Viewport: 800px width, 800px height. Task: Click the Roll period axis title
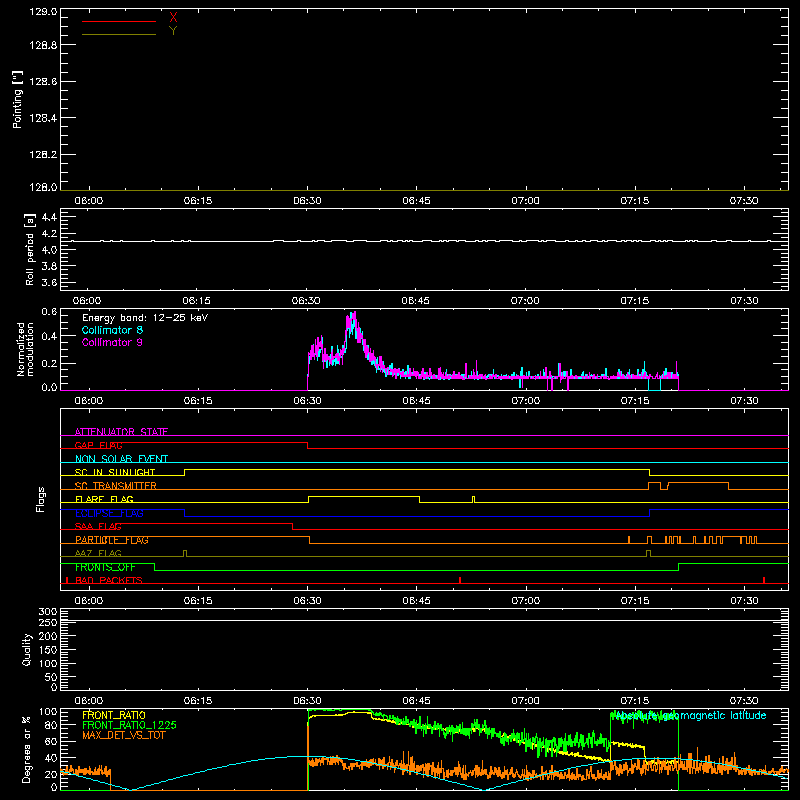(x=30, y=249)
